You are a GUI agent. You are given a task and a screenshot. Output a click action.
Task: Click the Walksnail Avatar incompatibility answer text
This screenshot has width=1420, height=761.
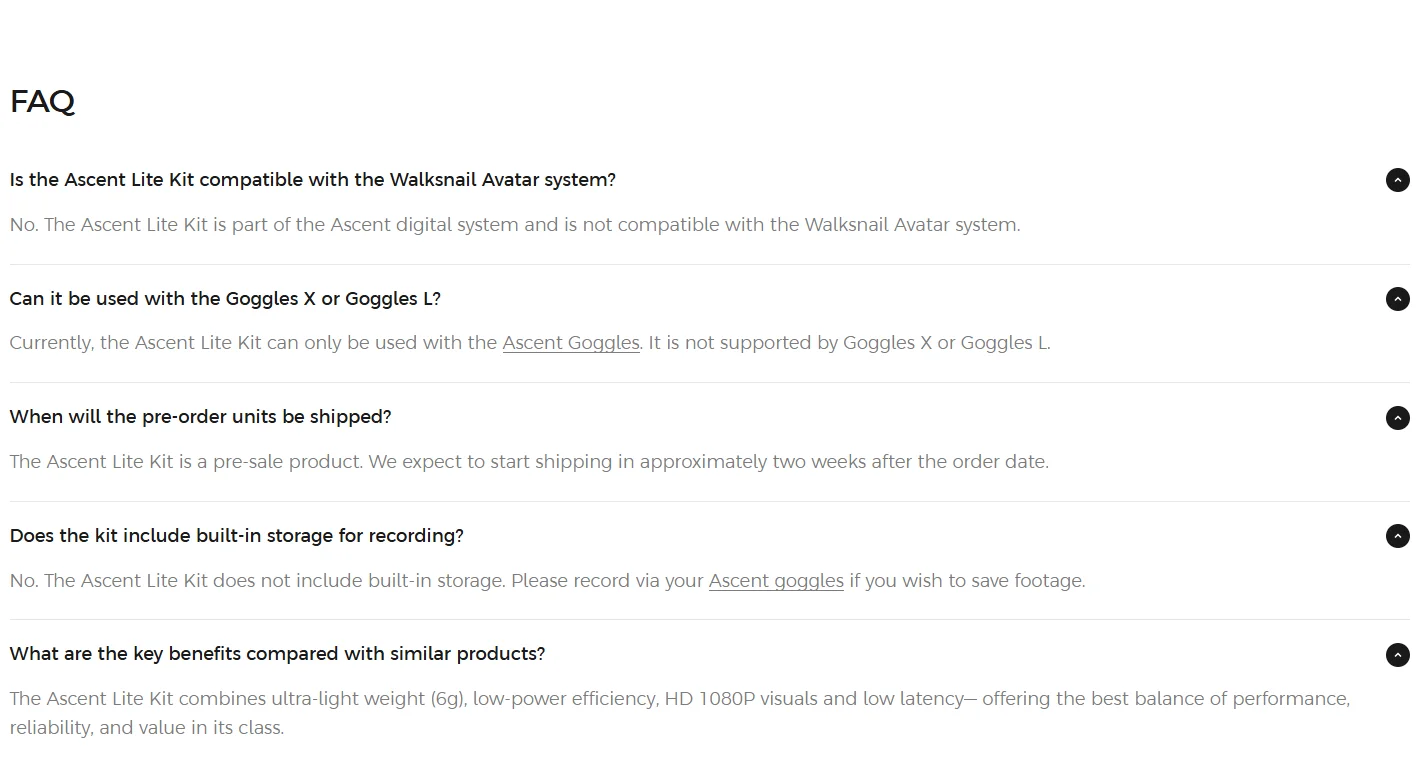(515, 225)
